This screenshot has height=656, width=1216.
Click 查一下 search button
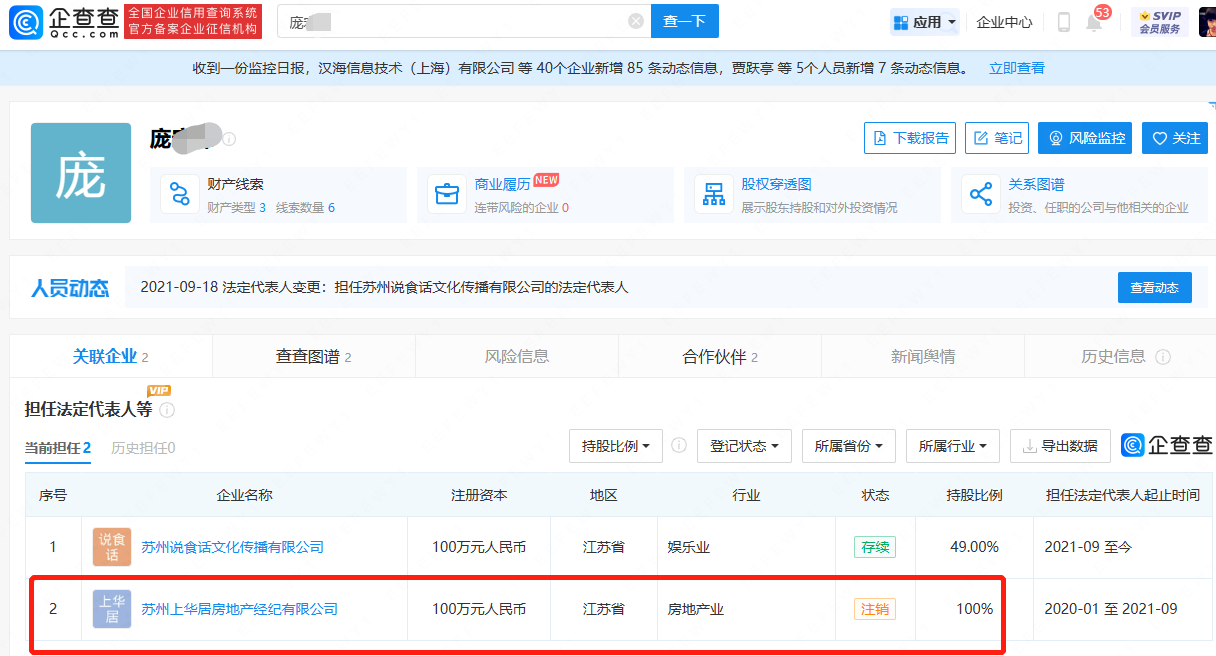[685, 21]
